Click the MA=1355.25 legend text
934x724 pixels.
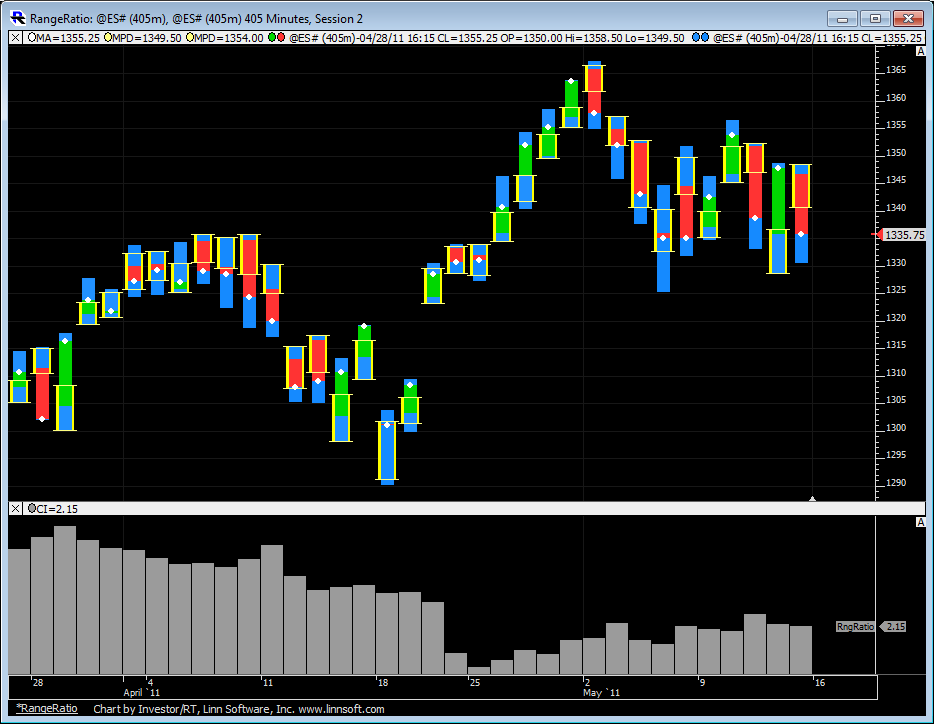67,38
